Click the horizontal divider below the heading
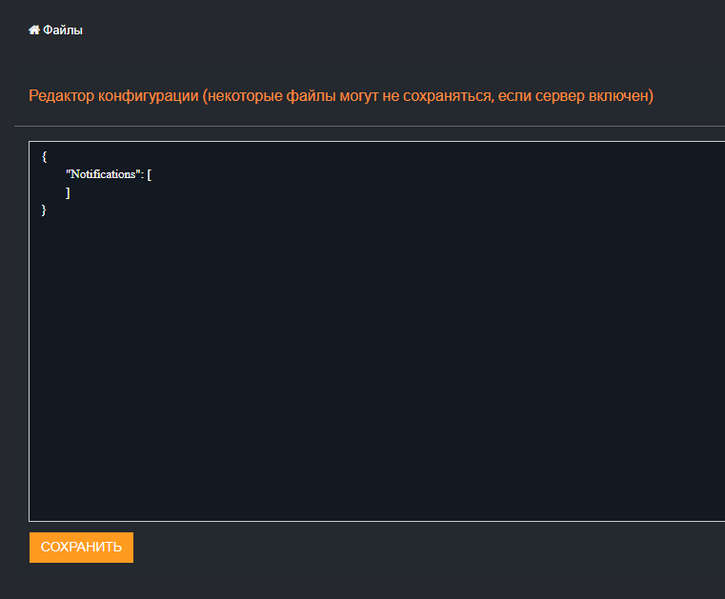This screenshot has height=599, width=725. tap(370, 127)
